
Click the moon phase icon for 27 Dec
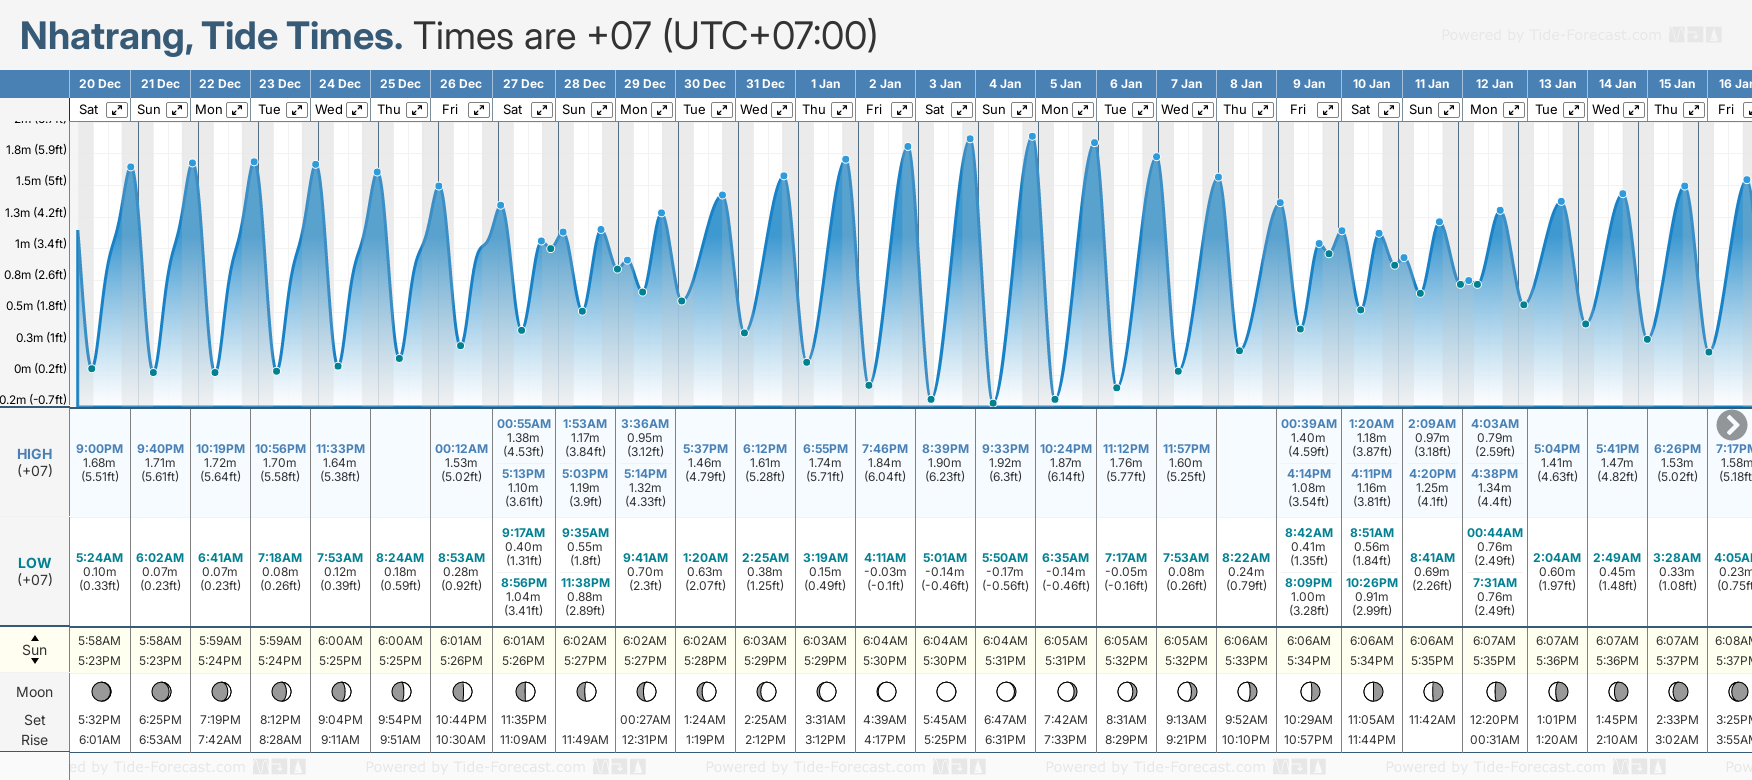point(524,691)
